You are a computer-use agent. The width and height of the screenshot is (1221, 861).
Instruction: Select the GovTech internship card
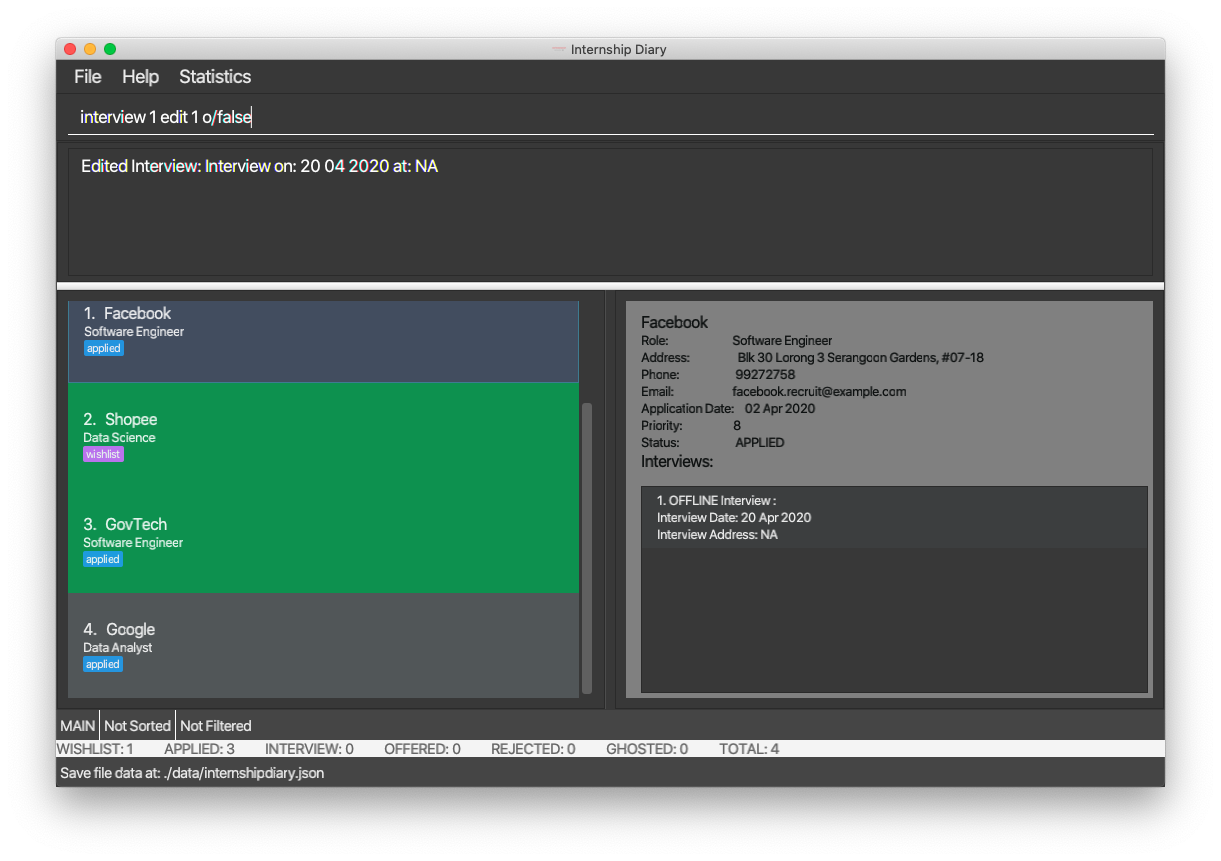[x=323, y=541]
